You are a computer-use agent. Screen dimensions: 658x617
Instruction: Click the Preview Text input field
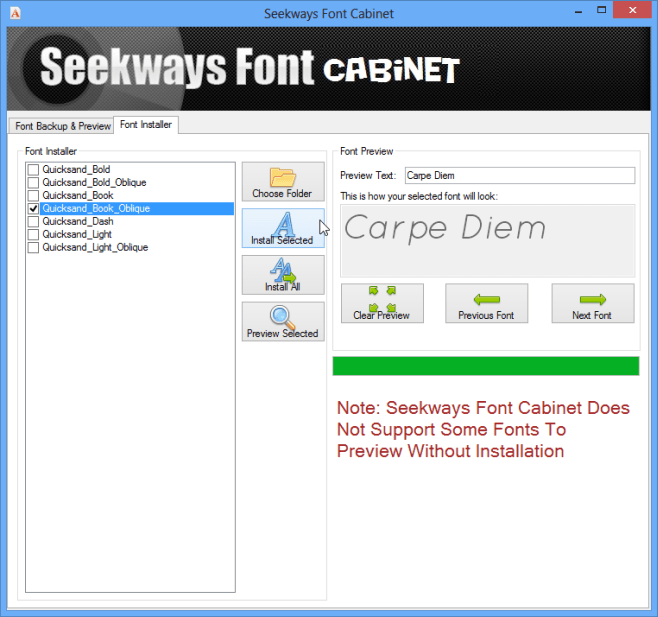point(520,175)
